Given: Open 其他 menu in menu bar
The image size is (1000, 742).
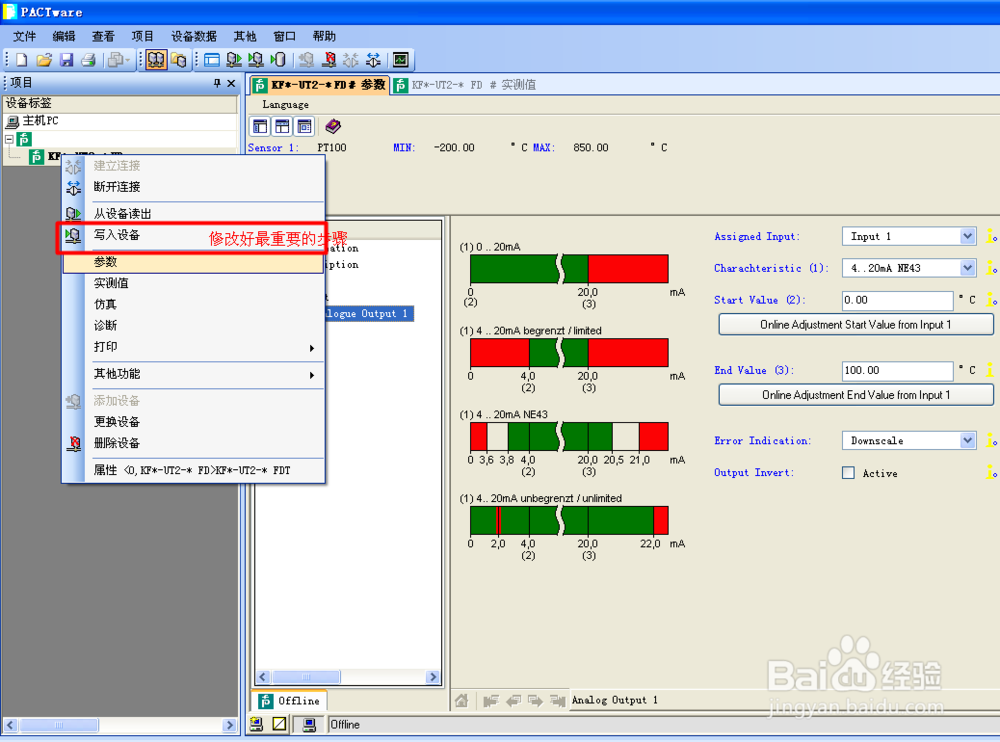Looking at the screenshot, I should click(245, 36).
